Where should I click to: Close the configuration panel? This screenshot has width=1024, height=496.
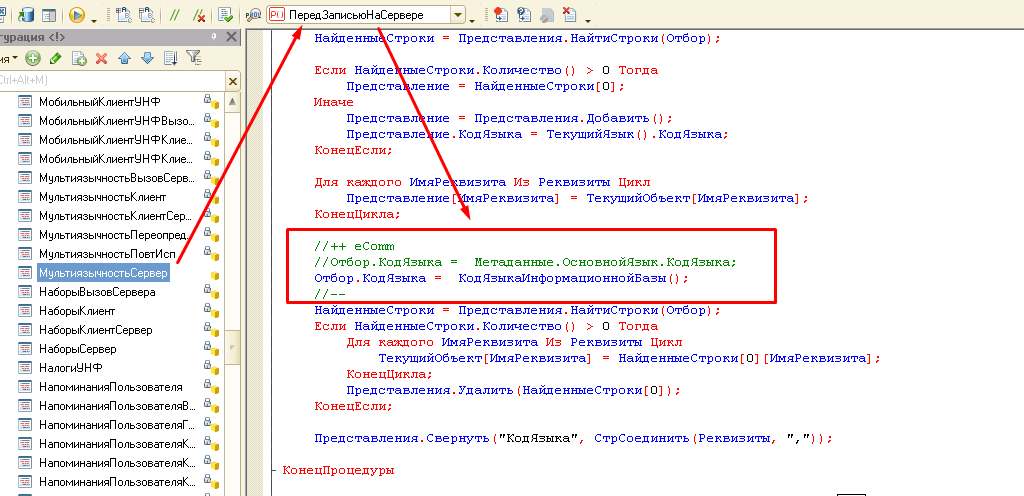click(x=232, y=36)
